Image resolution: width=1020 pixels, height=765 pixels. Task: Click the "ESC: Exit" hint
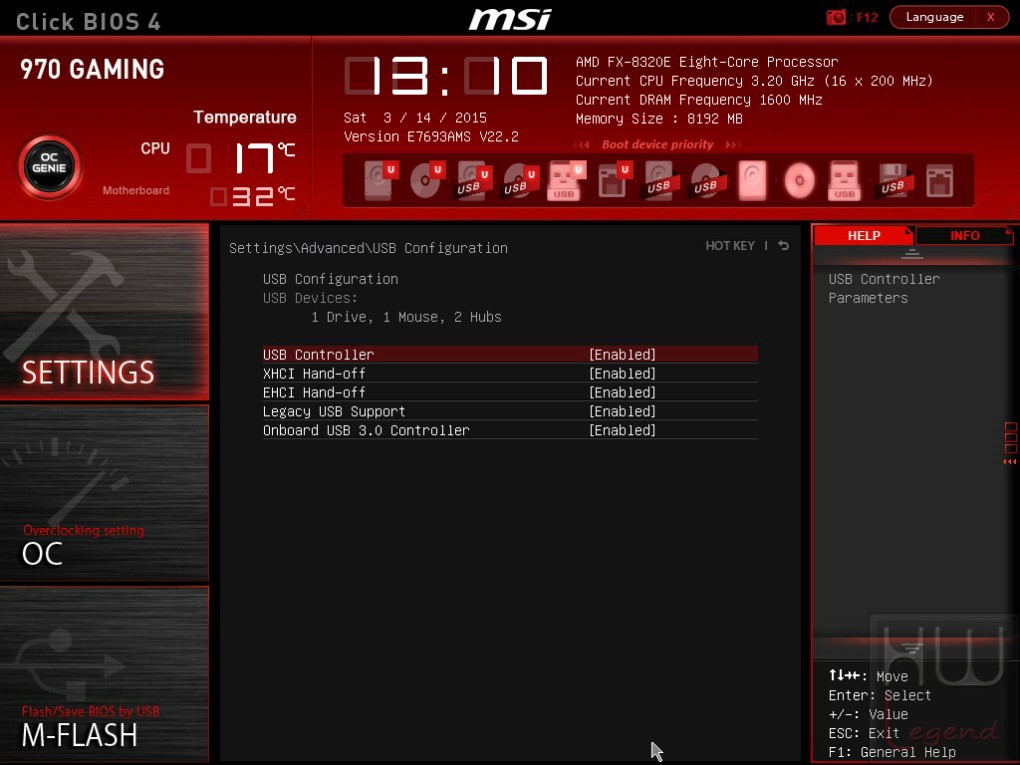coord(864,733)
